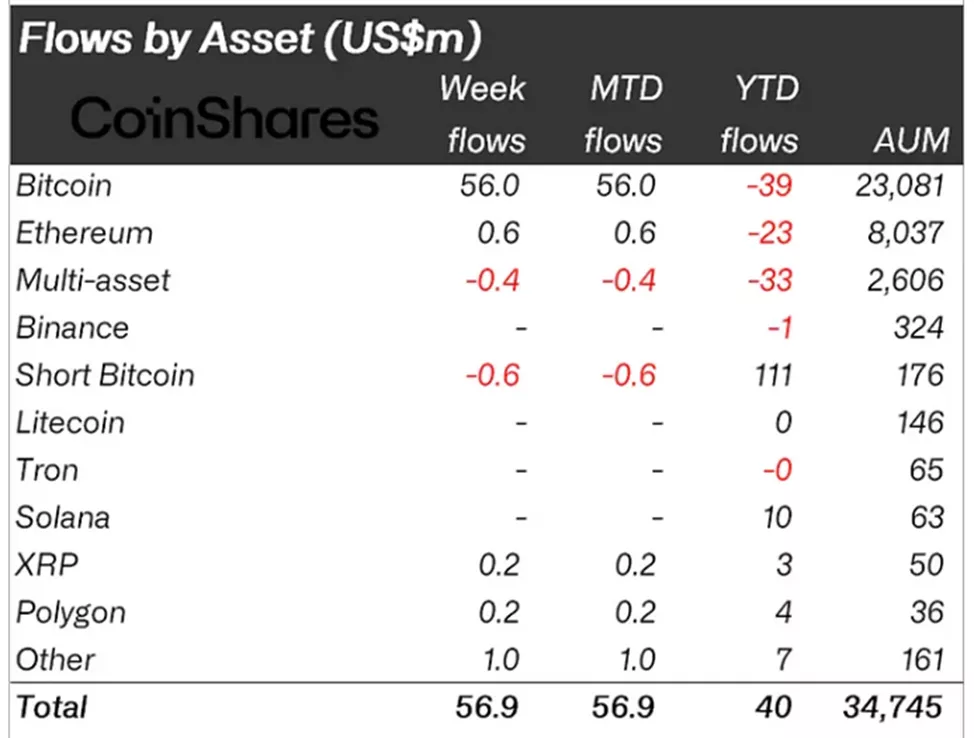Screen dimensions: 974x738
Task: Click Multi-asset YTD flows value -33
Action: coord(771,280)
